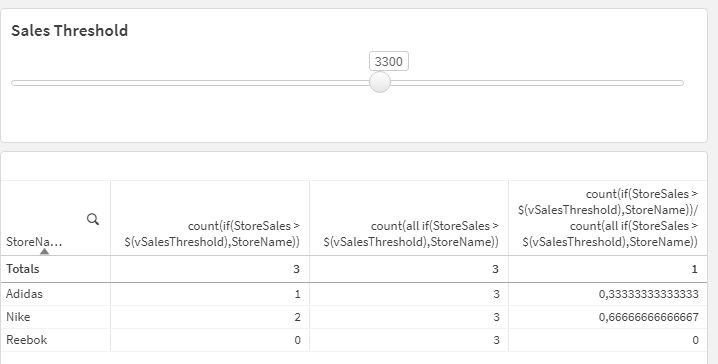Click the Adidas count value 1

[297, 294]
